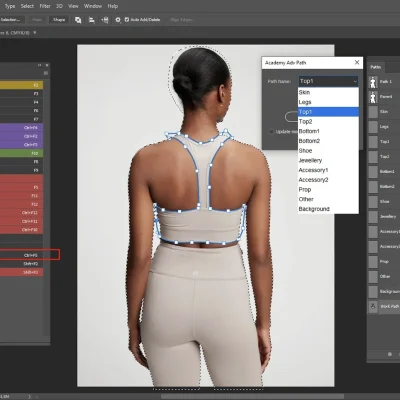This screenshot has height=400, width=400.
Task: Select the Other path in Paths panel
Action: 384,276
